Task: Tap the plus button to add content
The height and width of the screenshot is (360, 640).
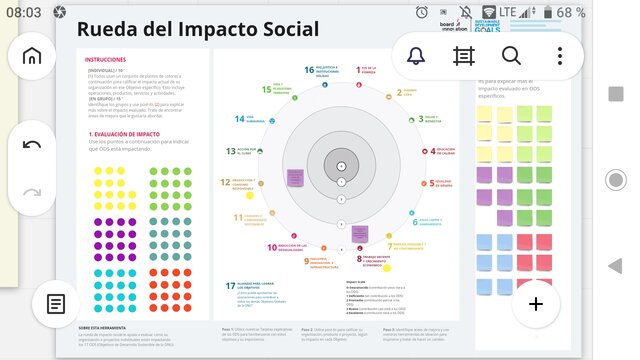Action: point(536,304)
